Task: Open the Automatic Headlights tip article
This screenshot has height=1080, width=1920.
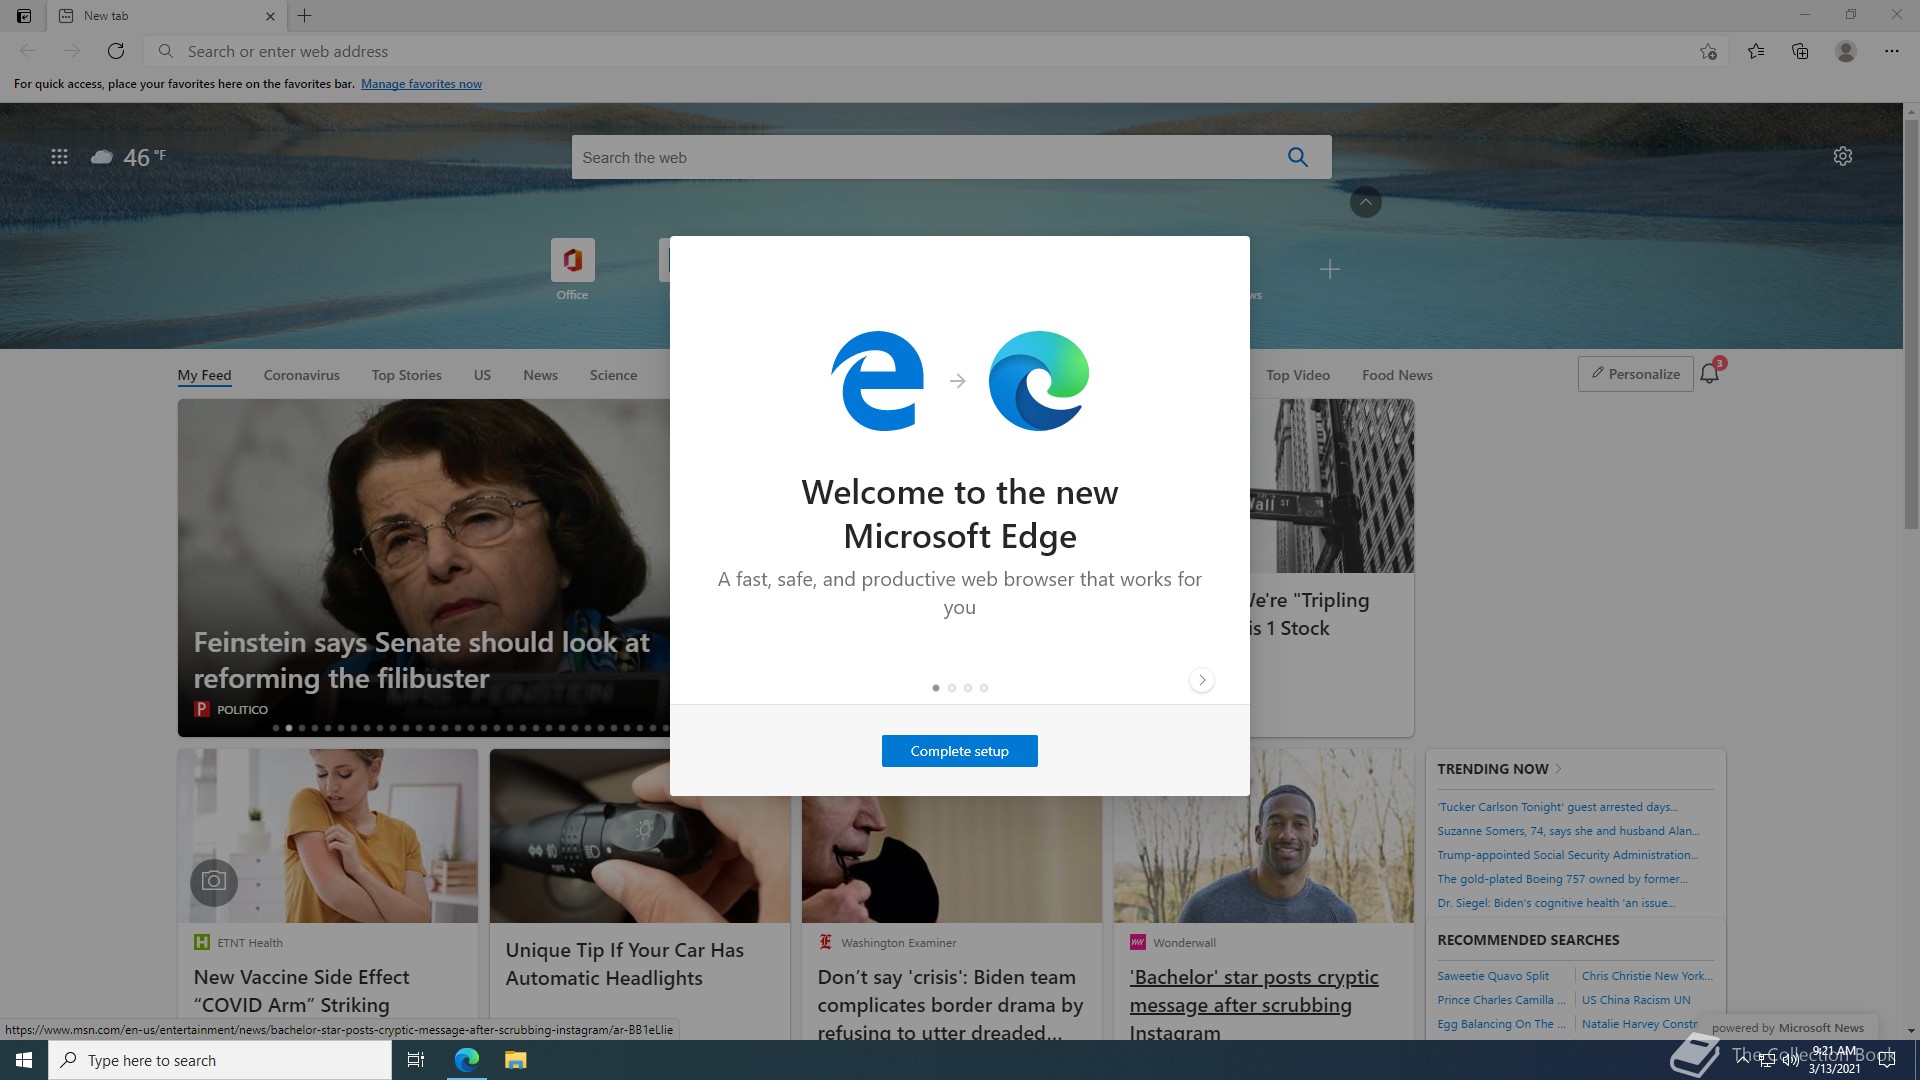Action: [x=624, y=964]
